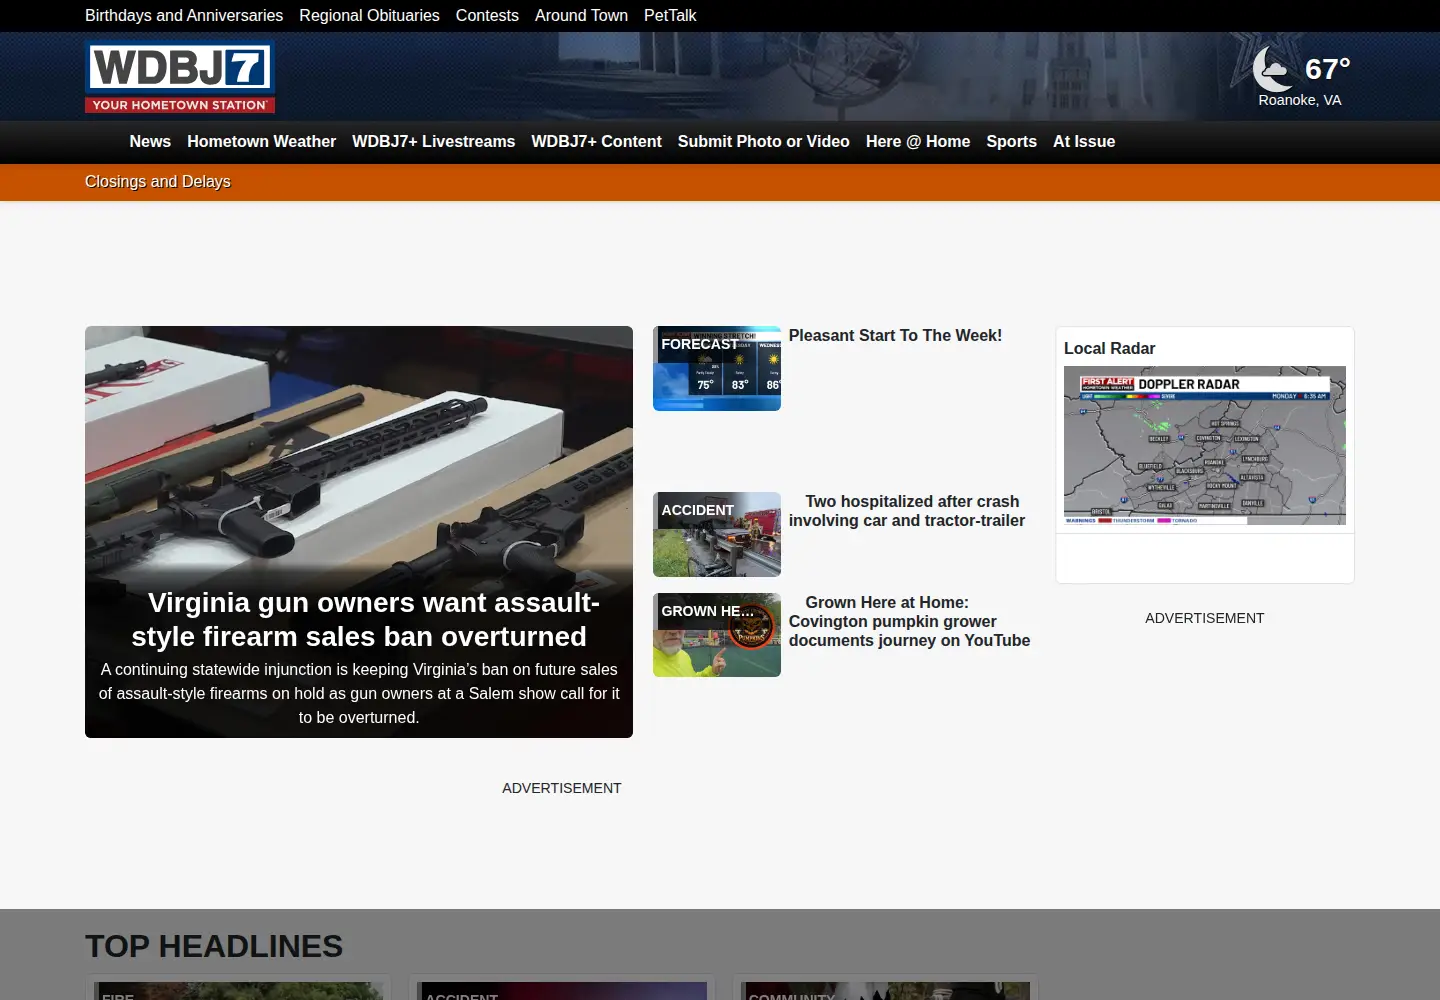The width and height of the screenshot is (1440, 1000).
Task: Click the TOP HEADLINES heading
Action: pyautogui.click(x=214, y=946)
